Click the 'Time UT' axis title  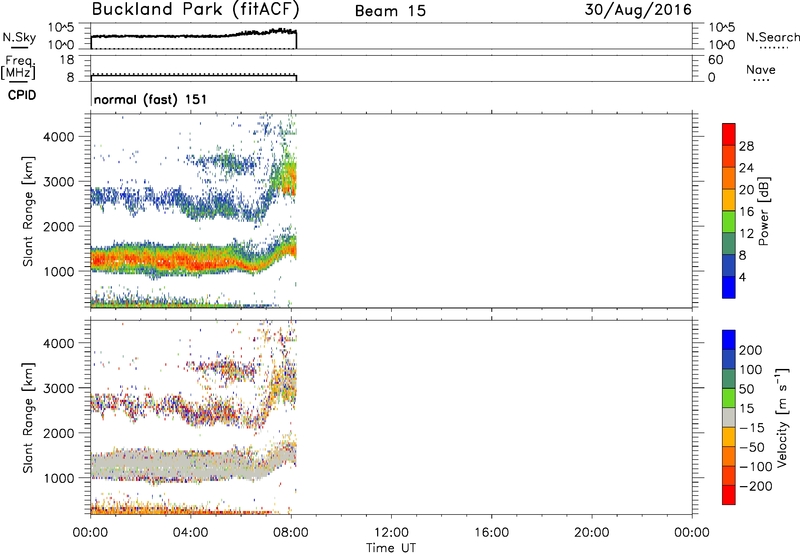pyautogui.click(x=391, y=548)
